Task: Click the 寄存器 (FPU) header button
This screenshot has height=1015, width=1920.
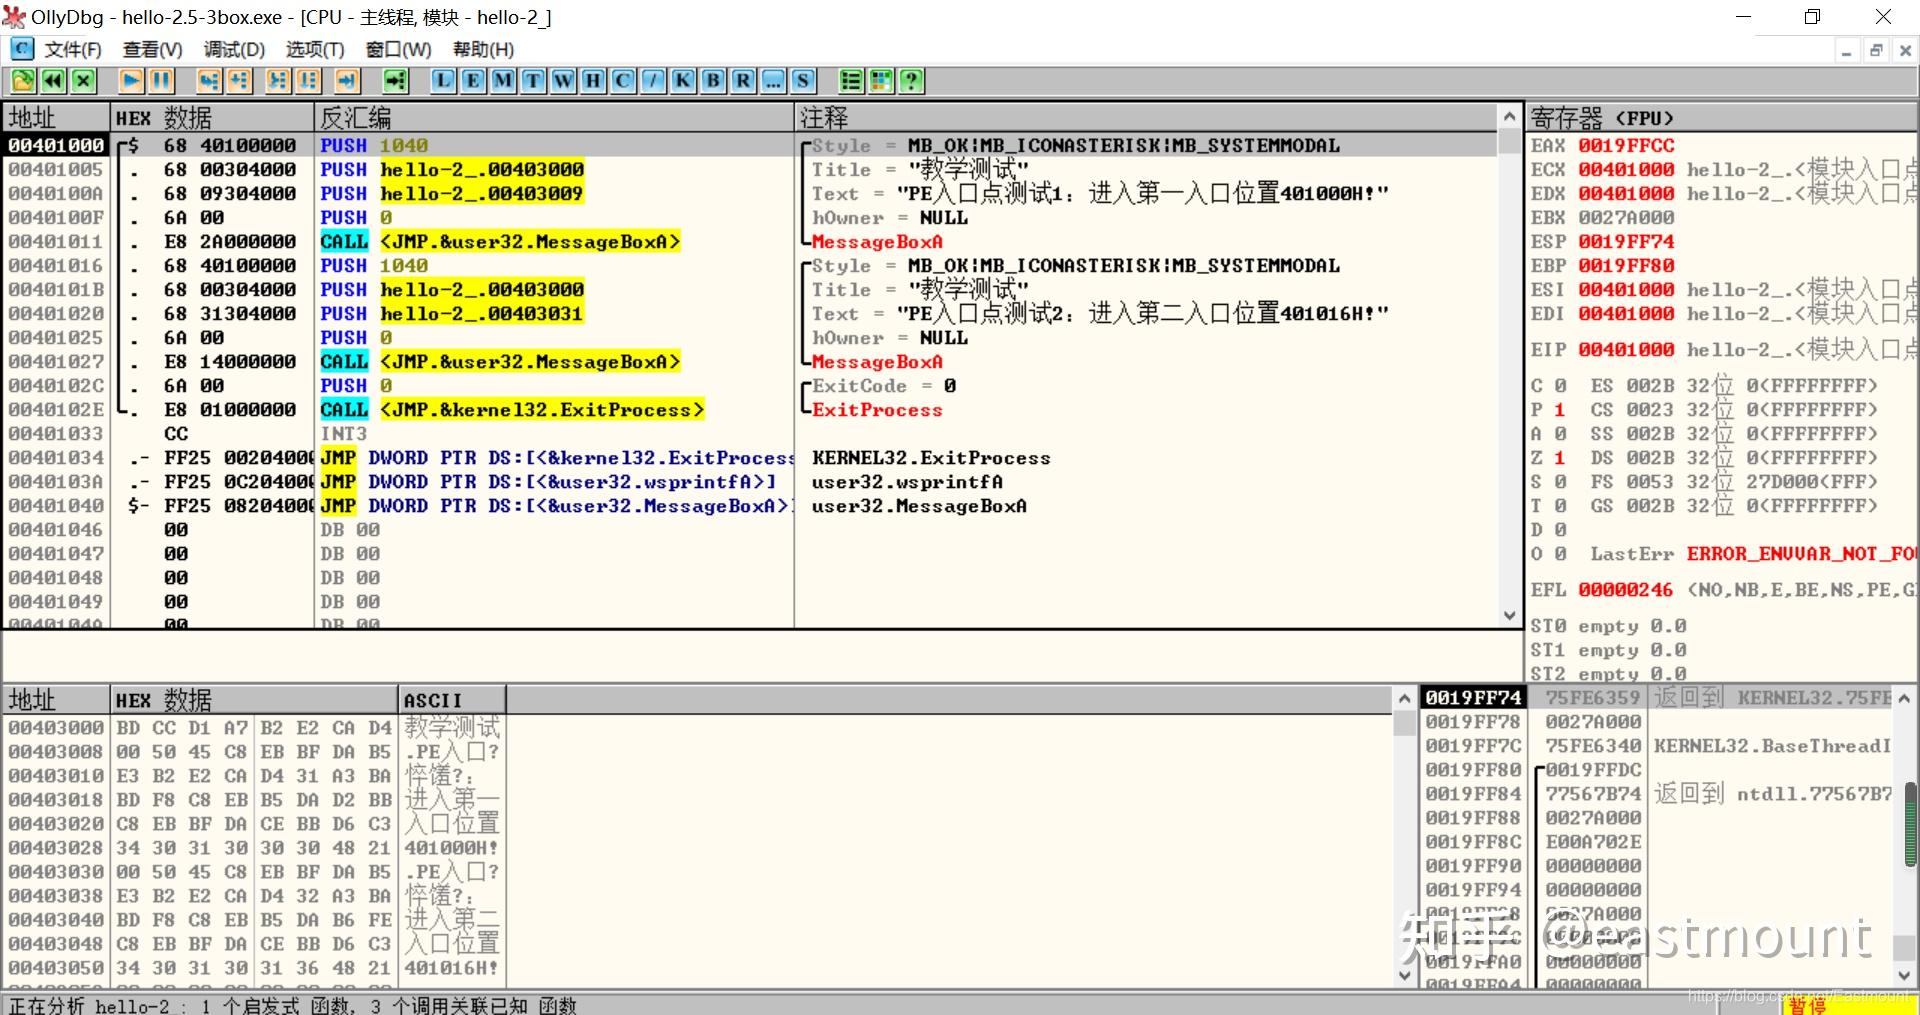Action: coord(1600,118)
